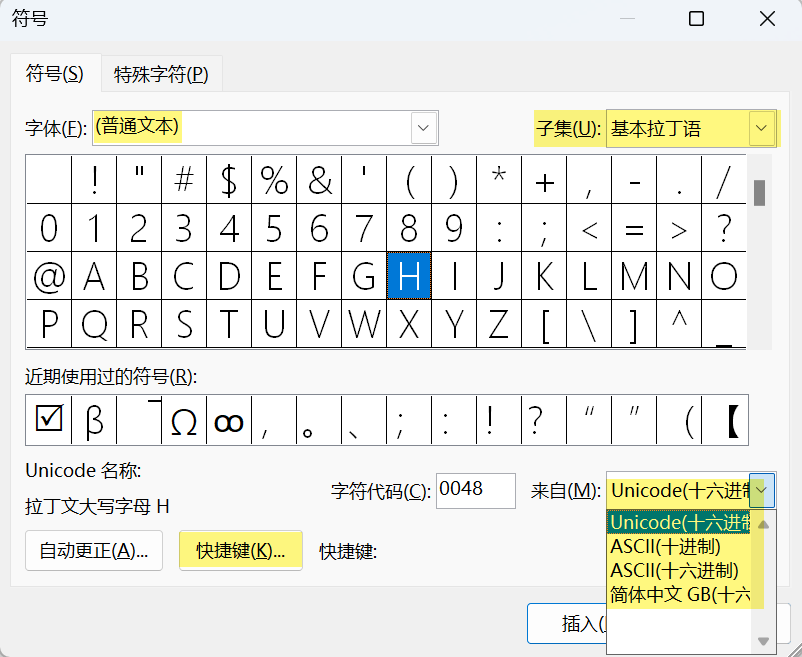Select the 、 enumeration comma recent symbol
Image resolution: width=802 pixels, height=657 pixels.
[x=364, y=420]
